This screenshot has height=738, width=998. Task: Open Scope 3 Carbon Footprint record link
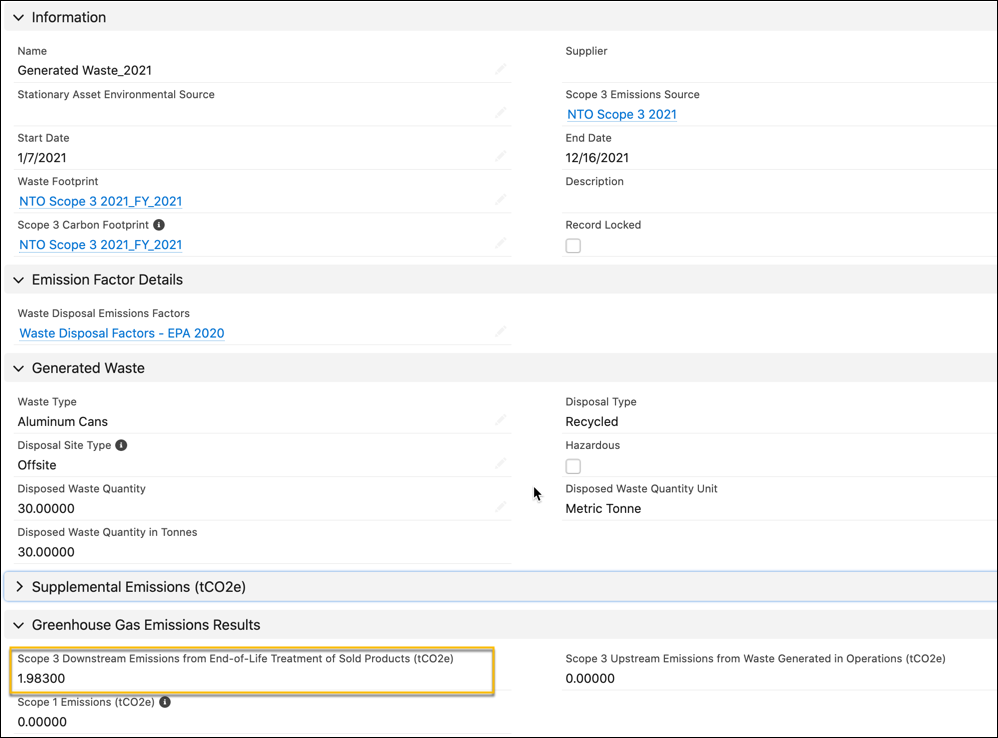101,245
